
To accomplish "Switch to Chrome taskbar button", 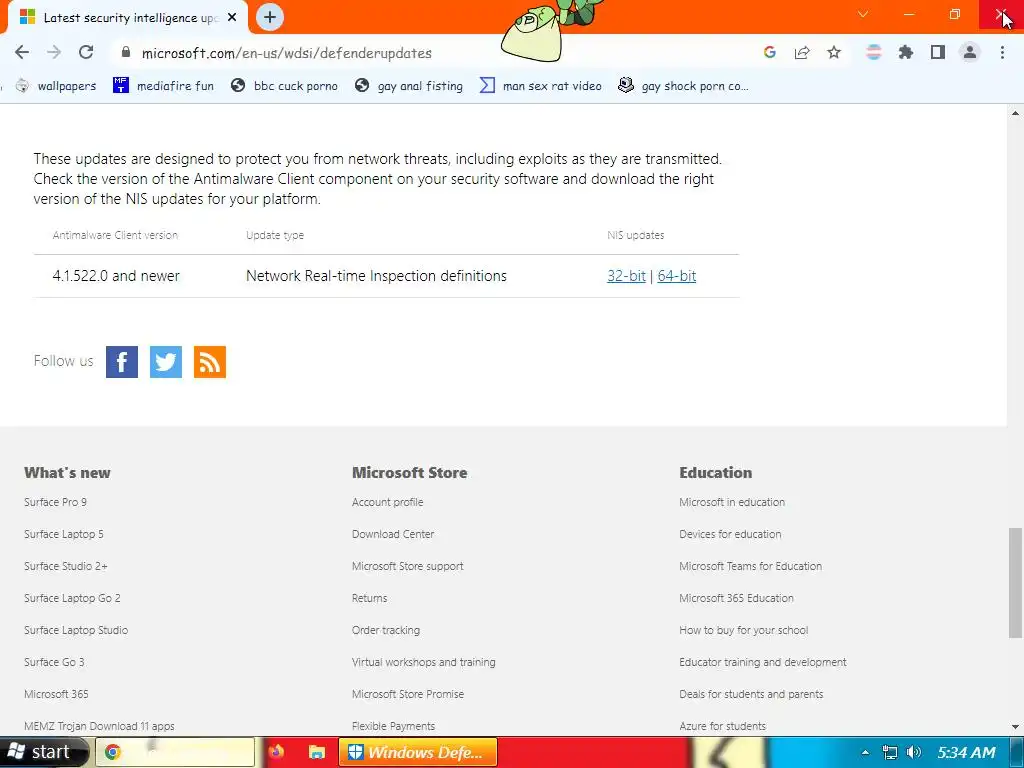I will (x=175, y=752).
